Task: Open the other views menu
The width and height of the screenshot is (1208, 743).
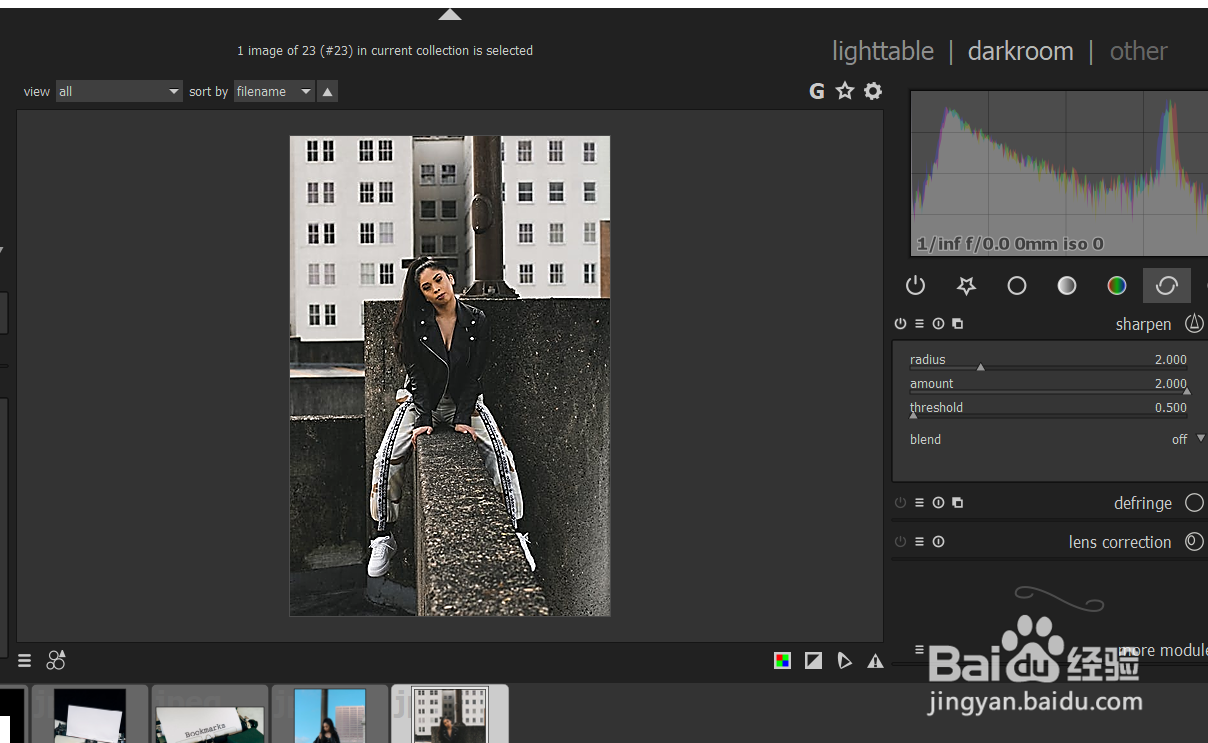Action: [x=1138, y=51]
